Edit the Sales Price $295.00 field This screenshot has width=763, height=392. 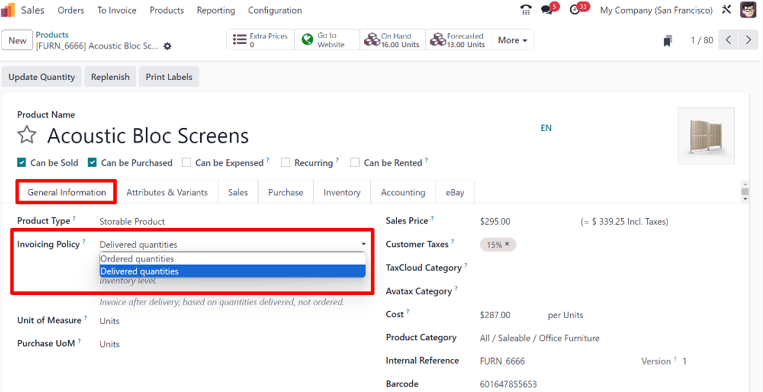[x=495, y=221]
